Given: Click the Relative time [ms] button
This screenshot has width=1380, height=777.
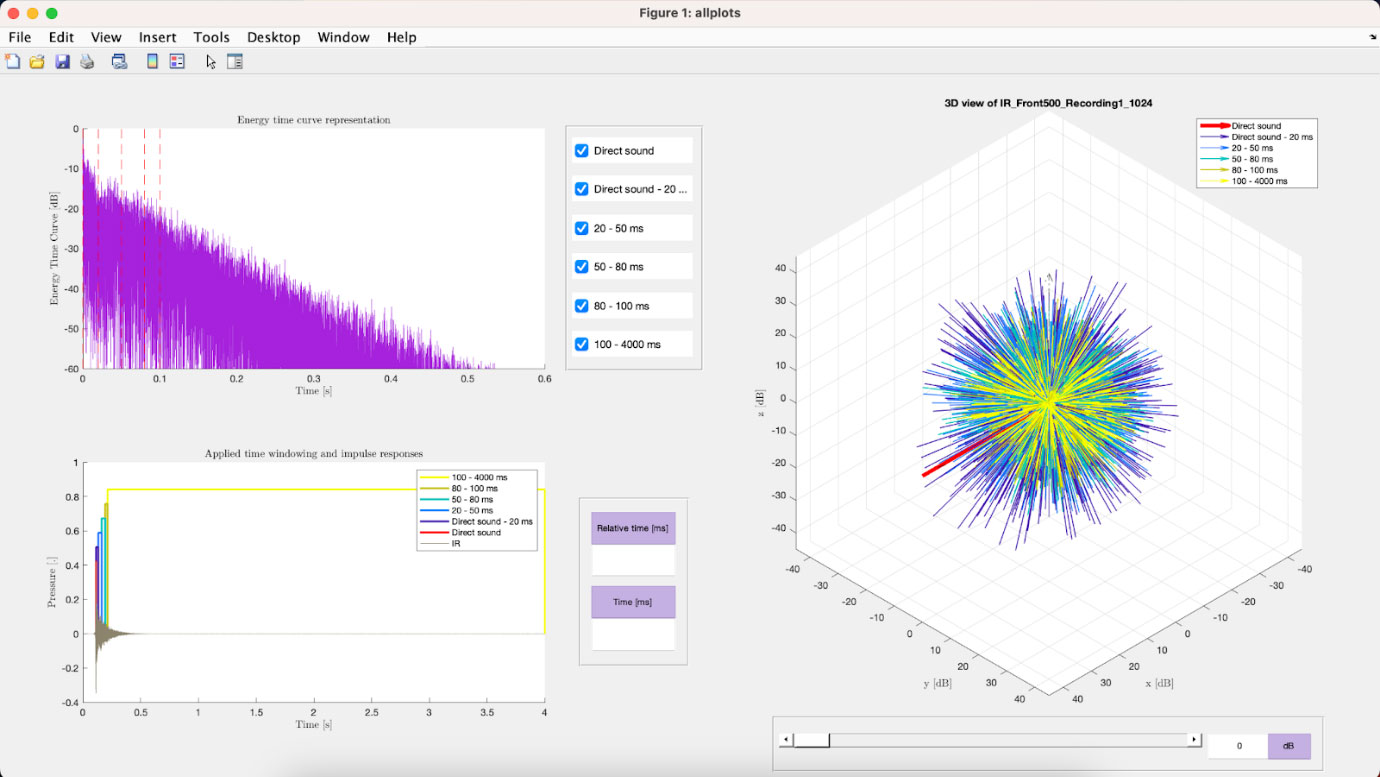Looking at the screenshot, I should pyautogui.click(x=633, y=528).
